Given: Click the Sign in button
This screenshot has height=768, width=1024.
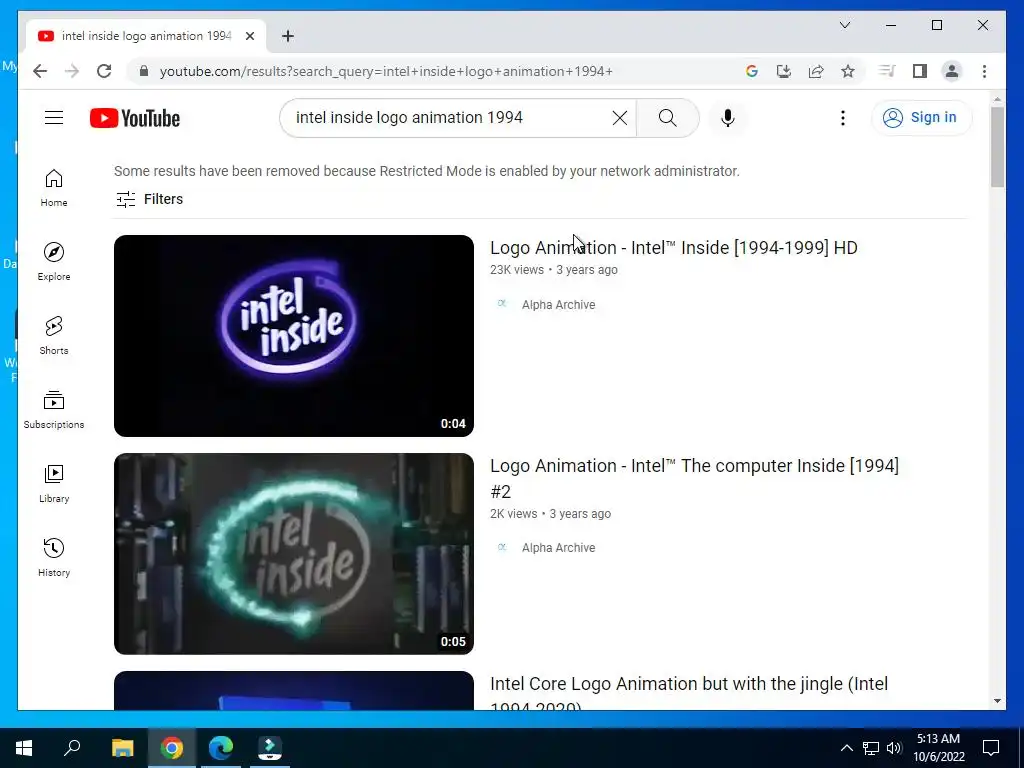Looking at the screenshot, I should point(921,118).
